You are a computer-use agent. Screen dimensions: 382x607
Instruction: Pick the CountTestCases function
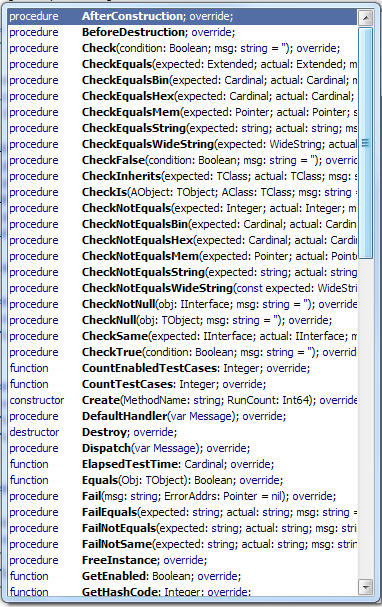click(x=182, y=384)
